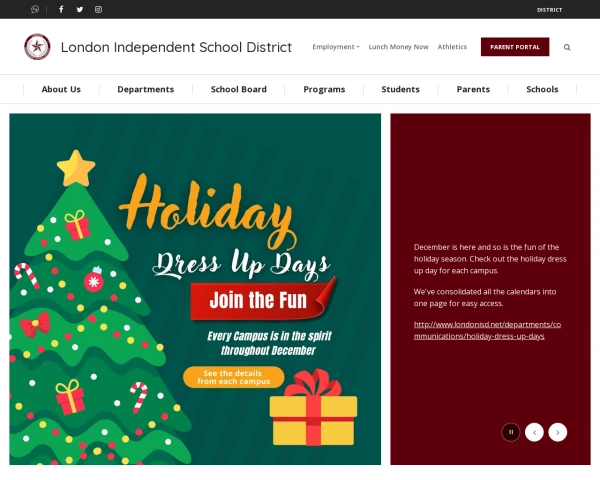This screenshot has width=600, height=480.
Task: Click the Holiday Dress Up Days banner image
Action: pos(195,289)
